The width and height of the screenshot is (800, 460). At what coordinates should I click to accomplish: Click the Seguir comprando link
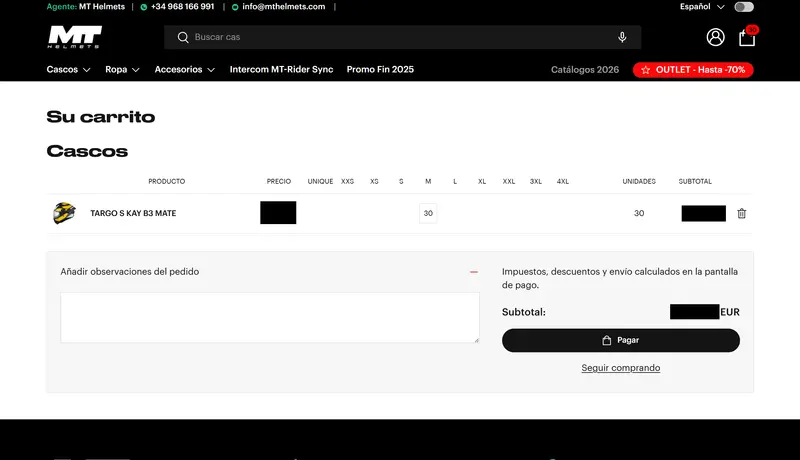click(620, 368)
